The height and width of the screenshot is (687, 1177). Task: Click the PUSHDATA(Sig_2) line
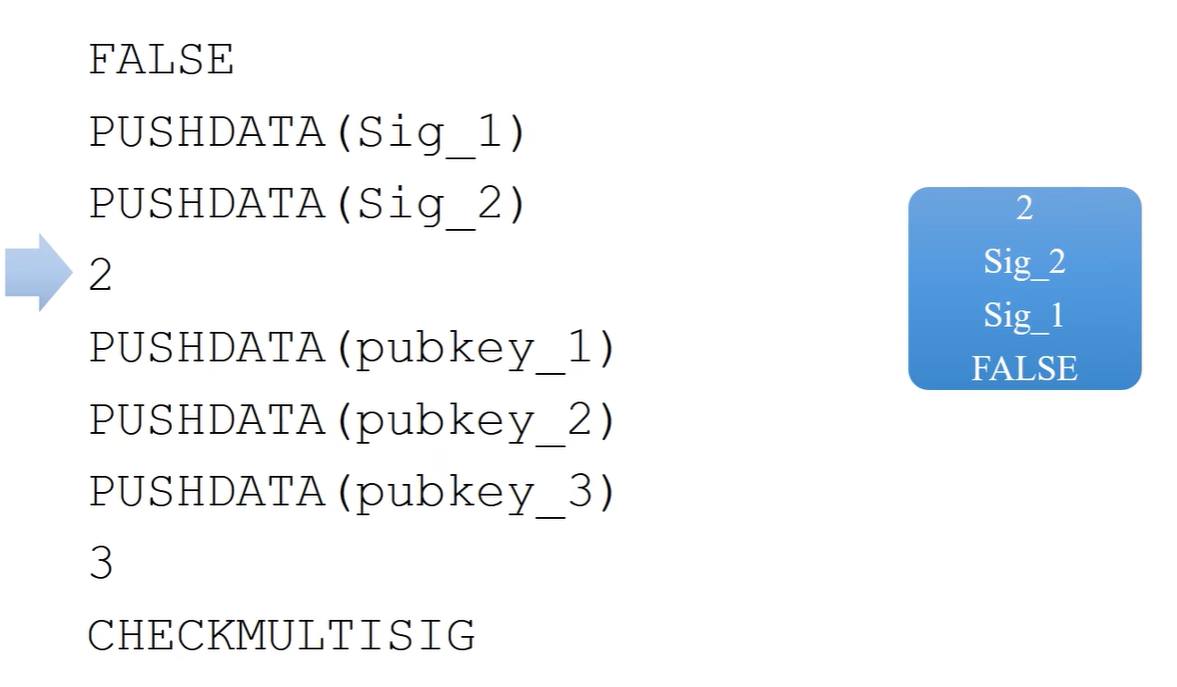[308, 205]
